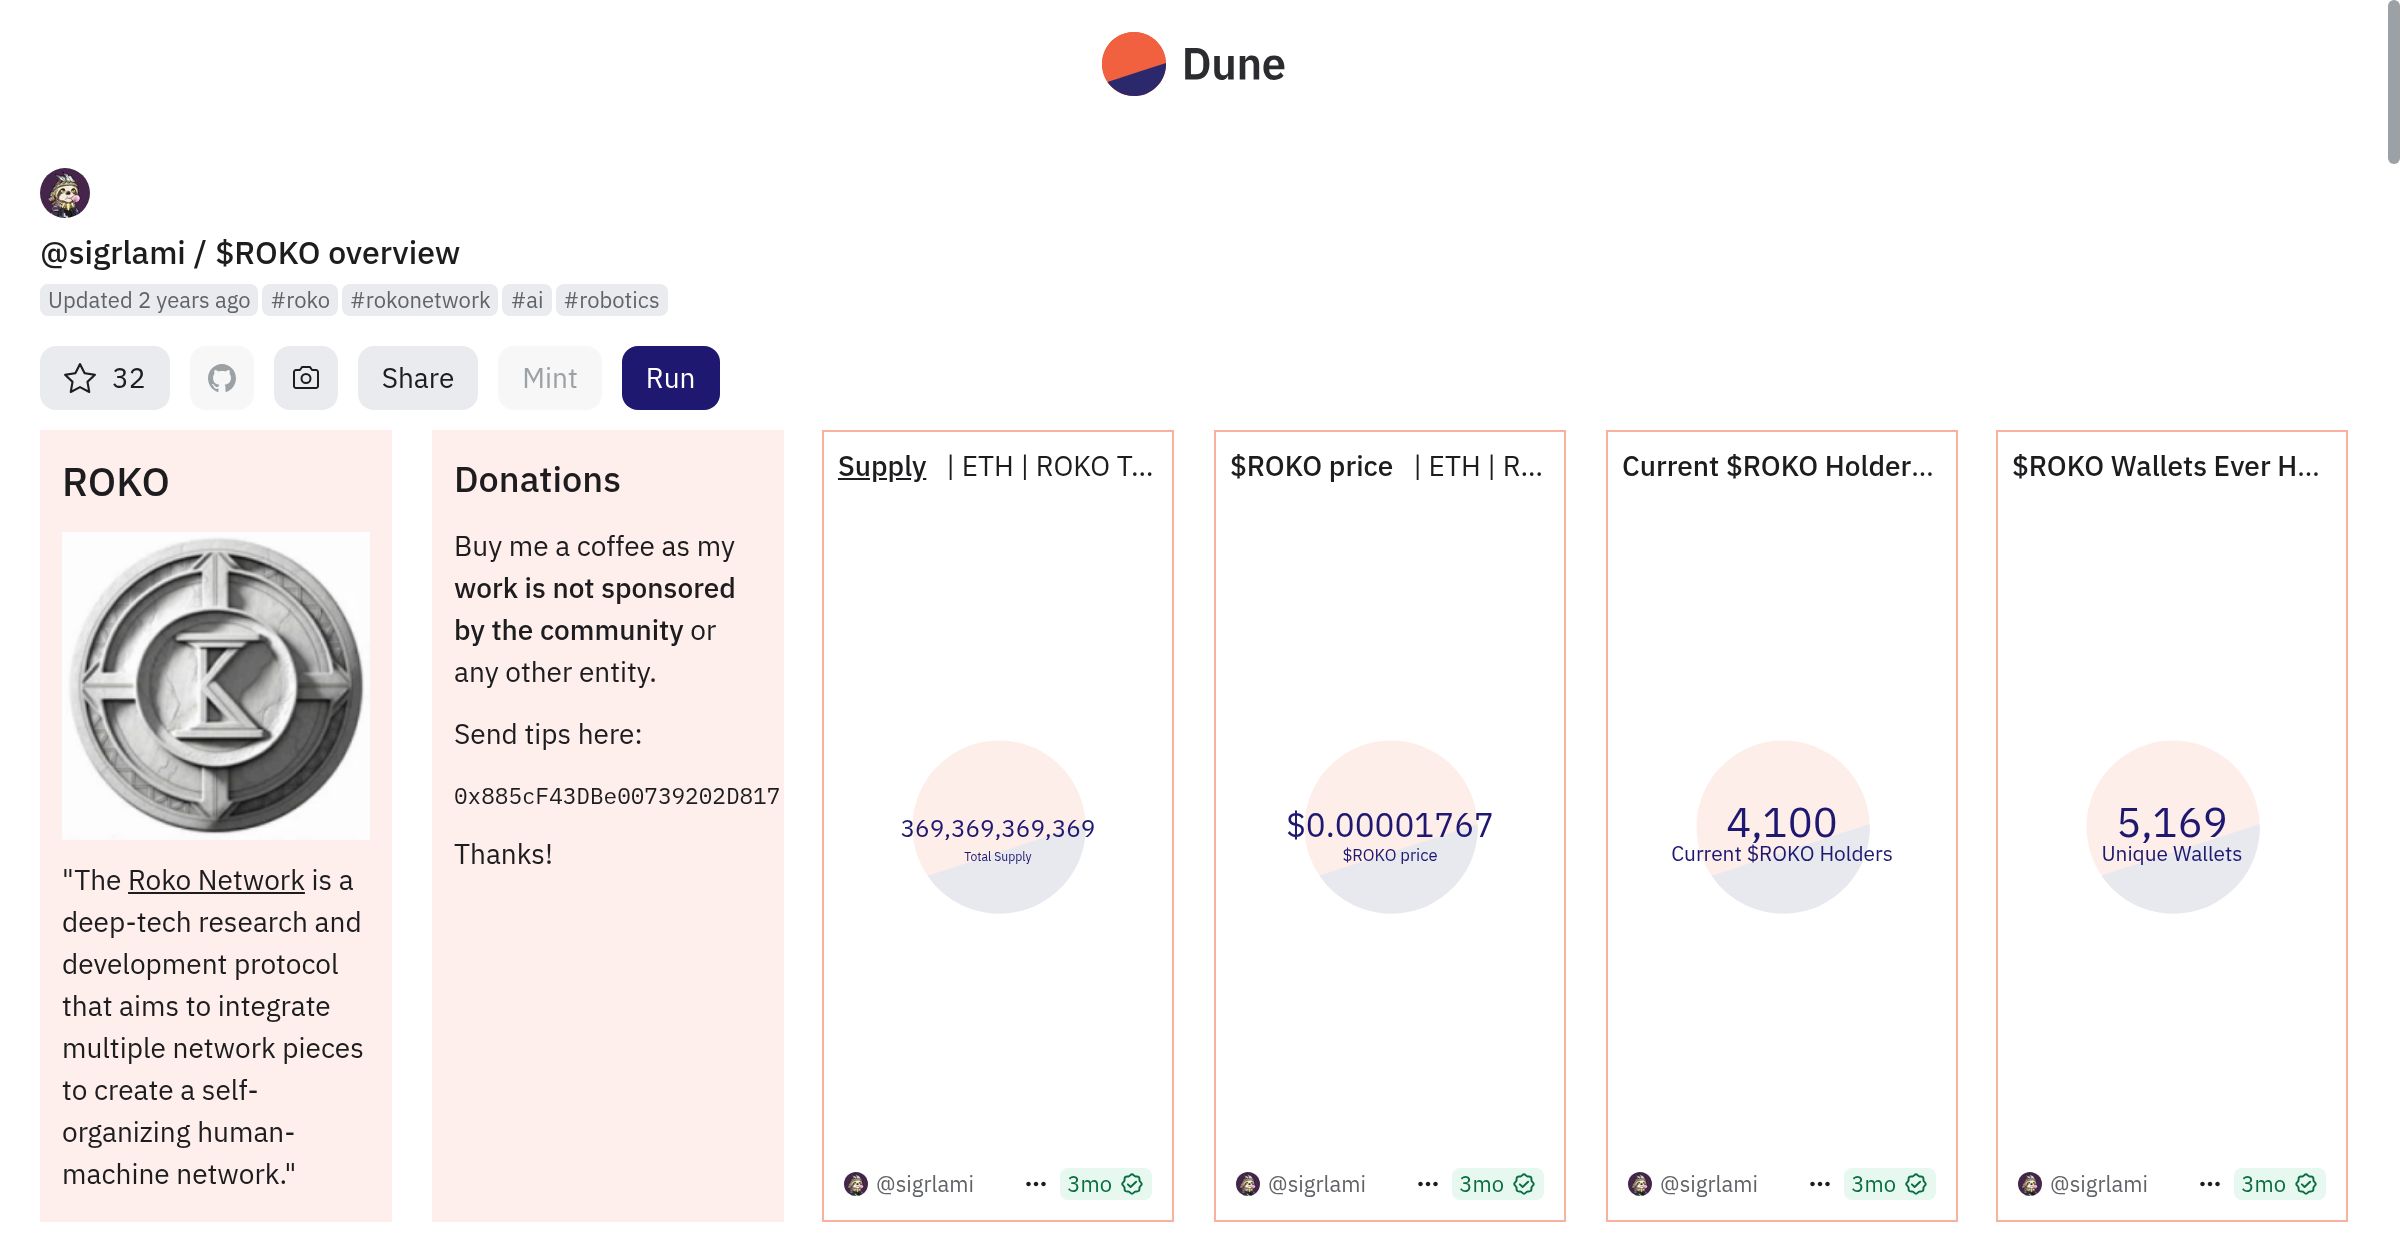Open three-dot menu on Wallets Ever card
The image size is (2400, 1260).
pos(2210,1184)
